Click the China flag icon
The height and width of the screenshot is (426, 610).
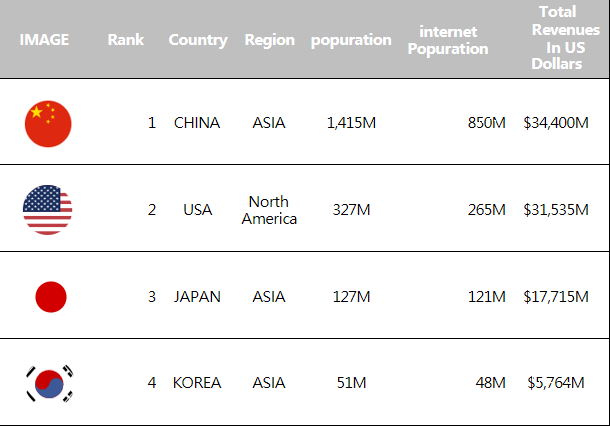[48, 124]
